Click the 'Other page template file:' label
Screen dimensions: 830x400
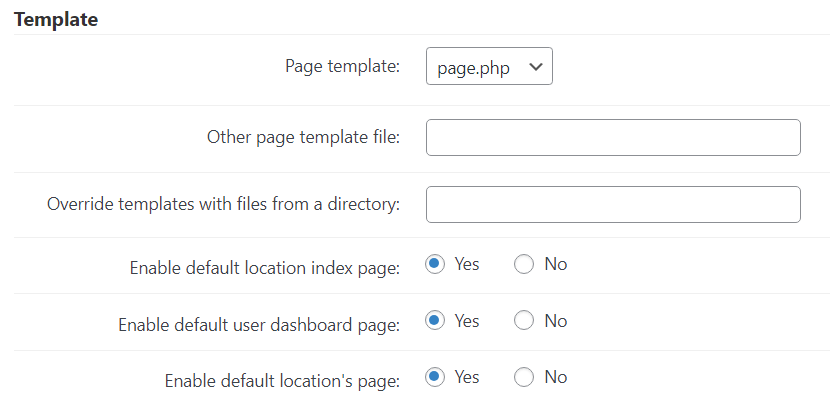click(x=303, y=138)
